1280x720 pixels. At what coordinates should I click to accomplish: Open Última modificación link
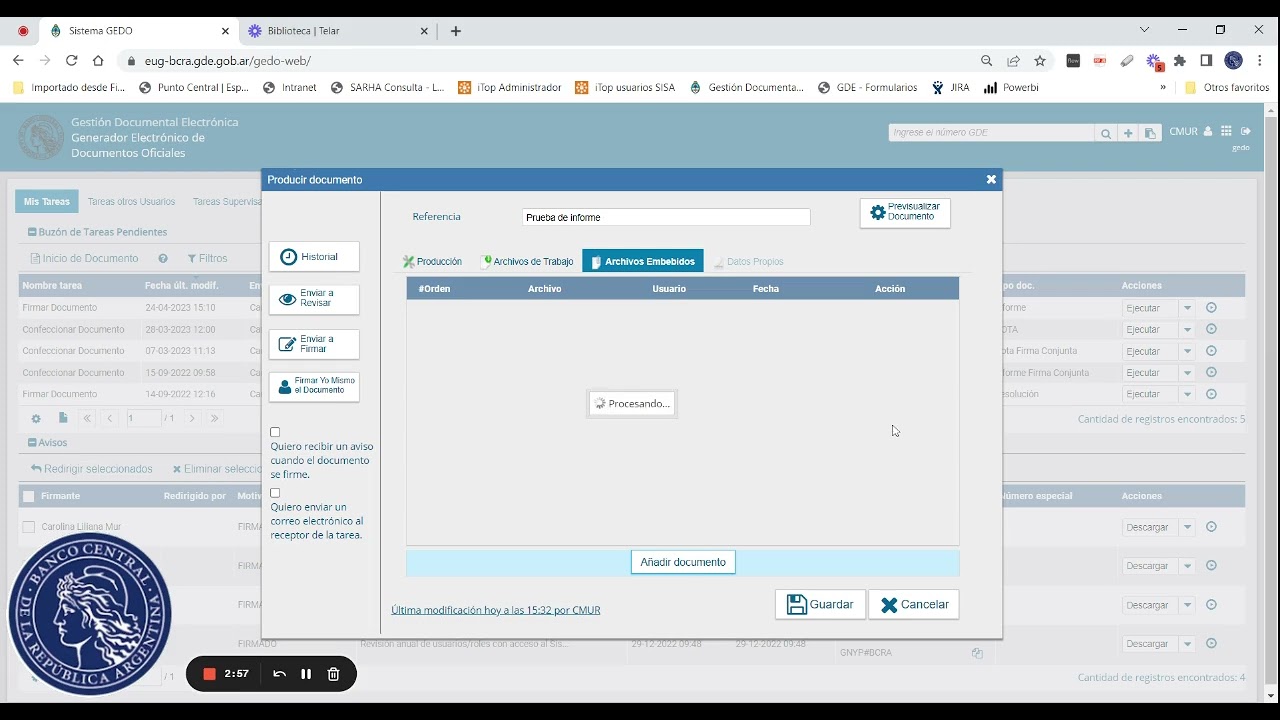(x=496, y=610)
